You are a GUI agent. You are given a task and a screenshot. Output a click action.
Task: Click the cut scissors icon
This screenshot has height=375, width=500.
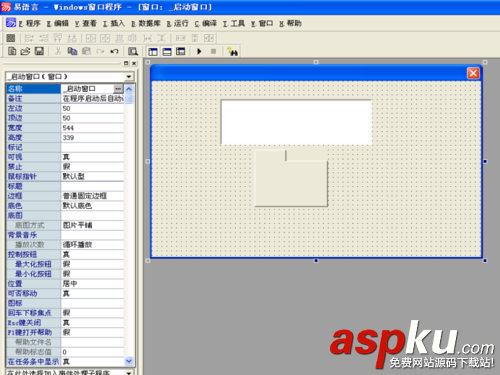(x=58, y=51)
